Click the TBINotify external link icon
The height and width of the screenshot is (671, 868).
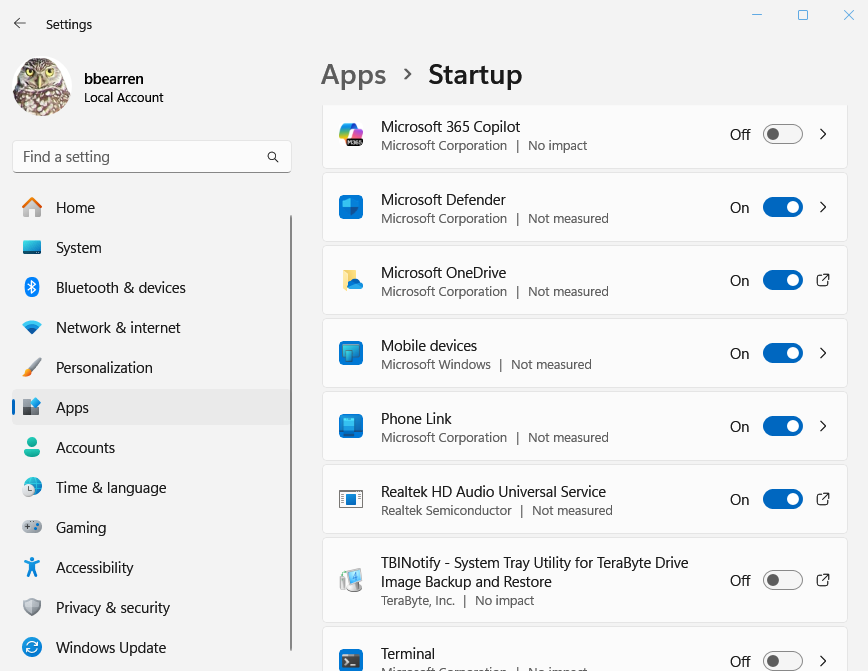(x=823, y=580)
